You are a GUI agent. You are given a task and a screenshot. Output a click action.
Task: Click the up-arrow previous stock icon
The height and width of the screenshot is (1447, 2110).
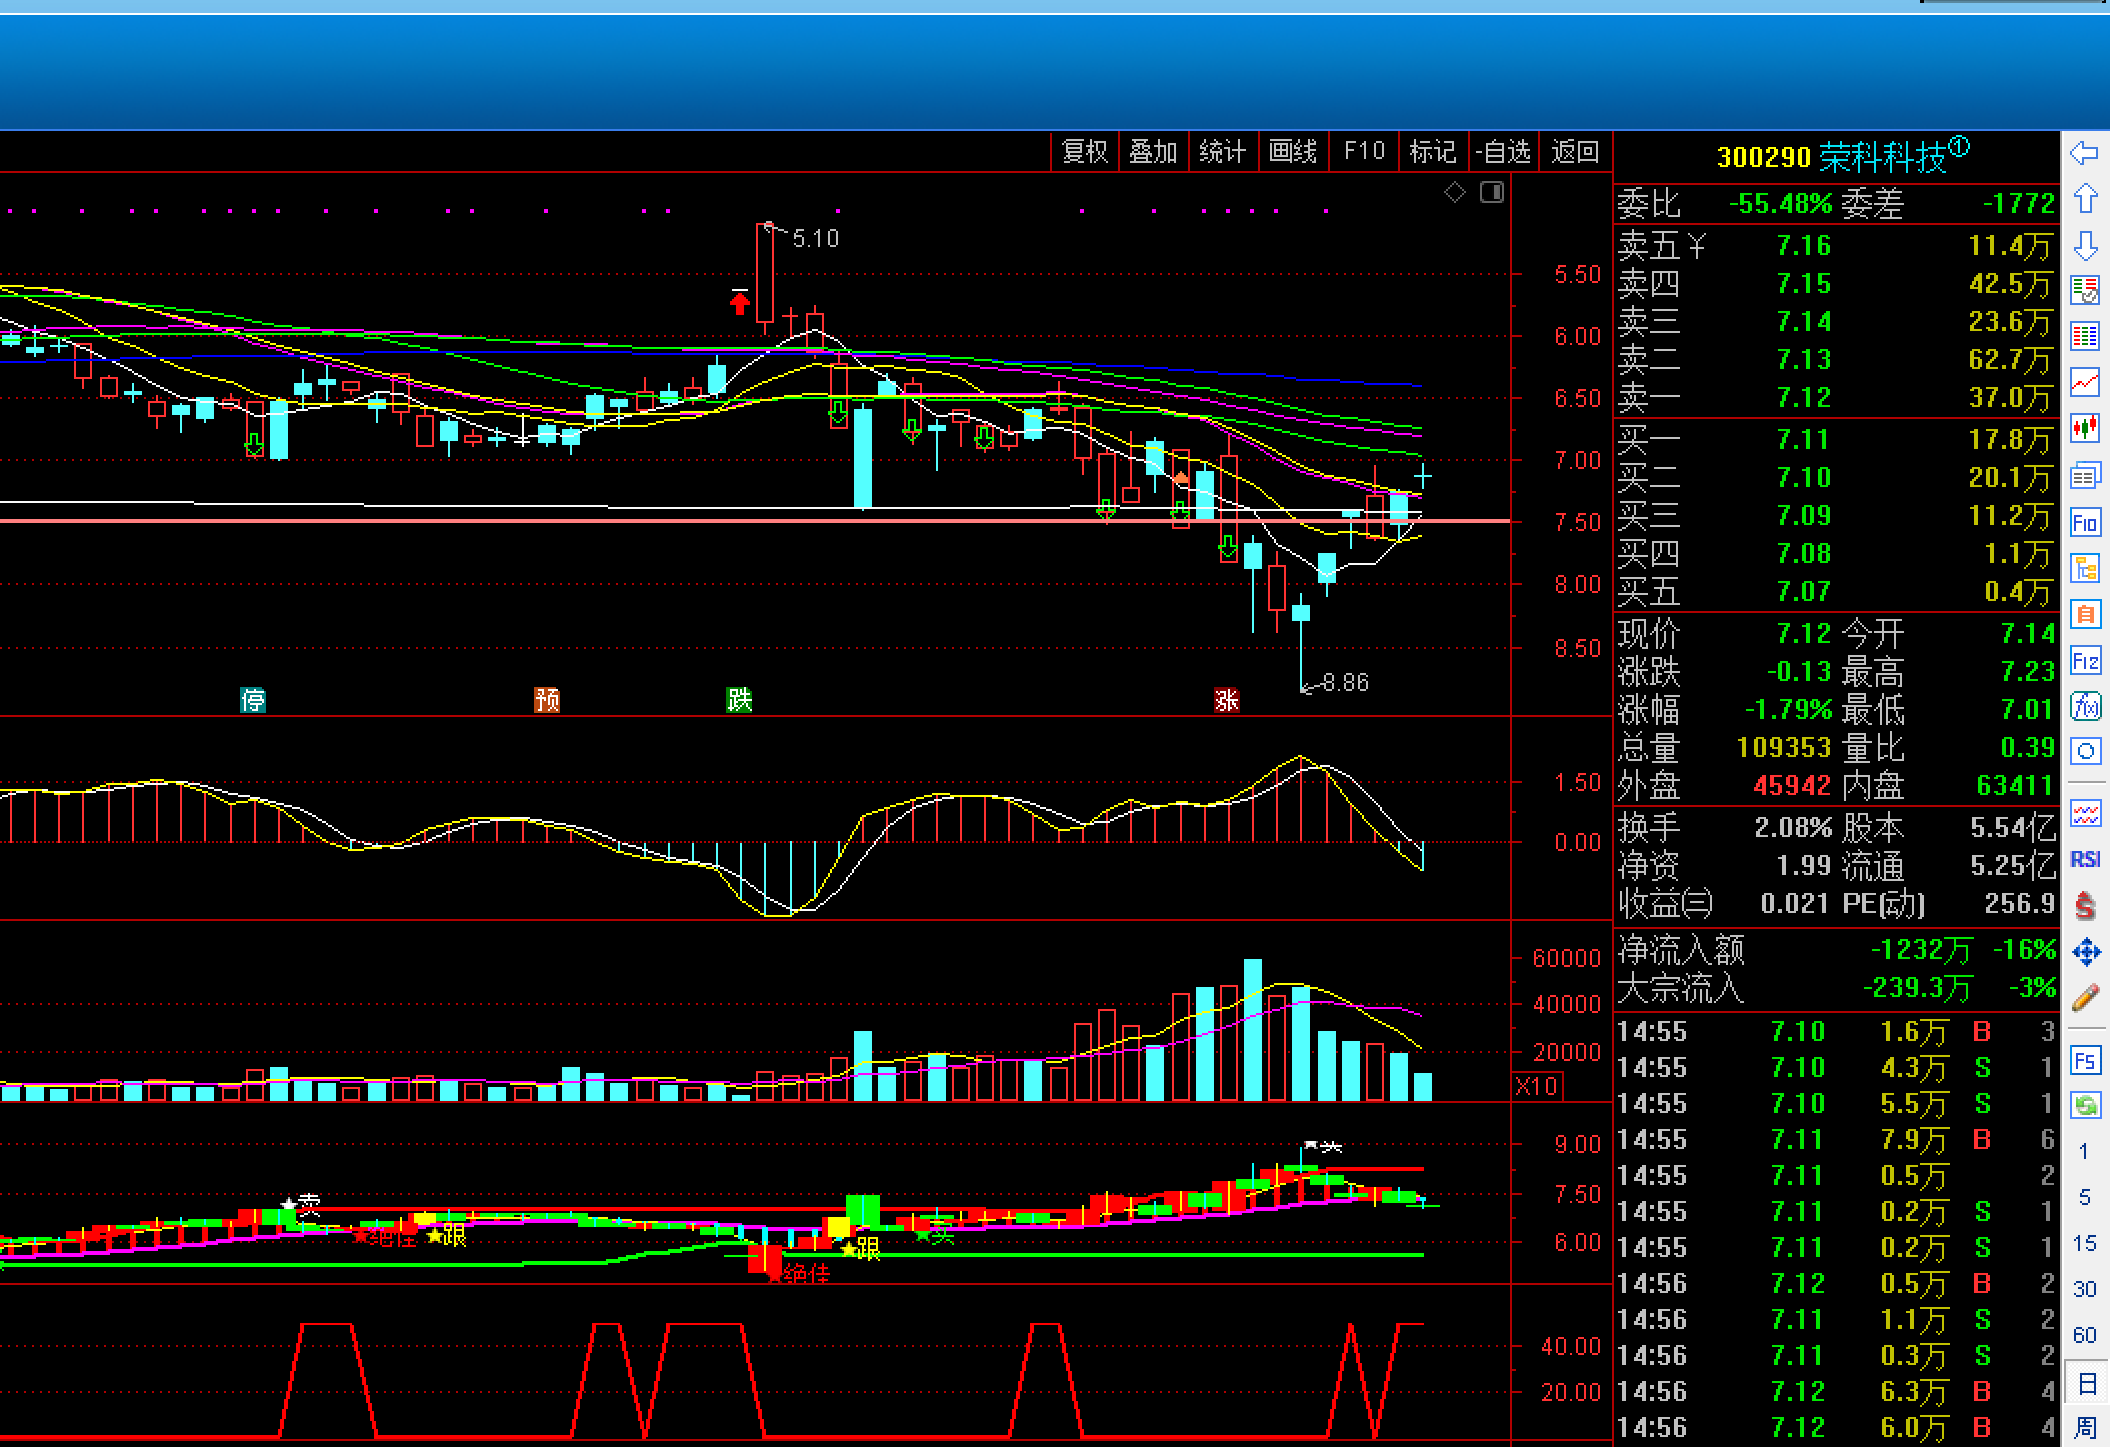click(2085, 198)
